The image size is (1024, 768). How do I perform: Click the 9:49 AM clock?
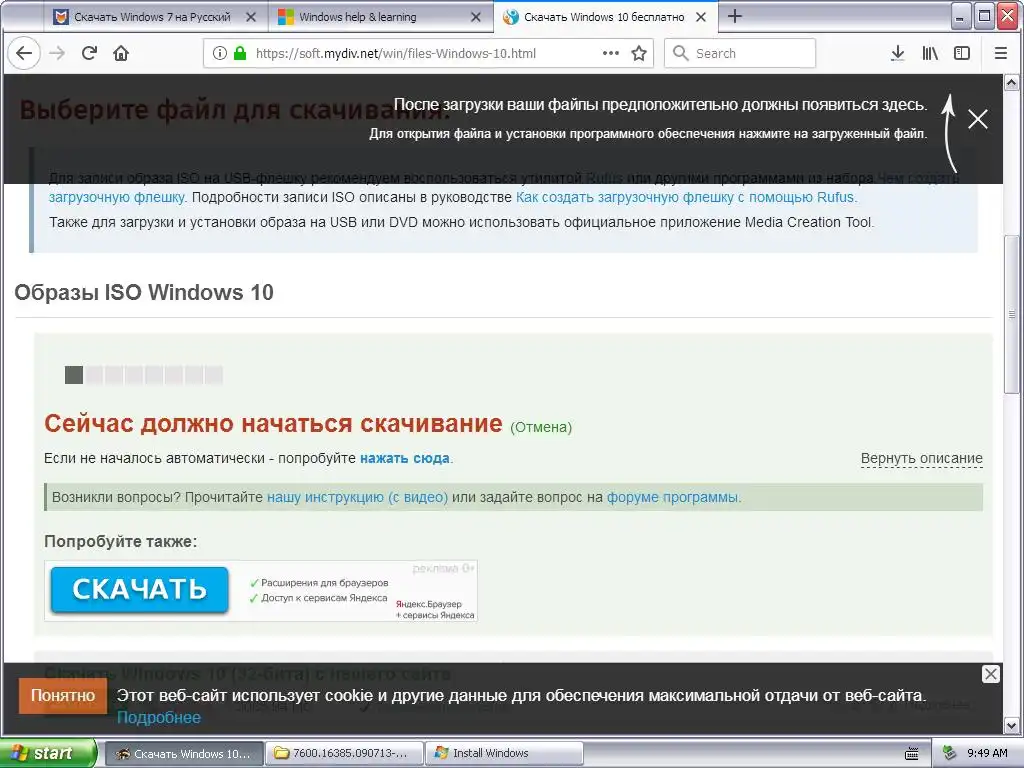pos(987,753)
